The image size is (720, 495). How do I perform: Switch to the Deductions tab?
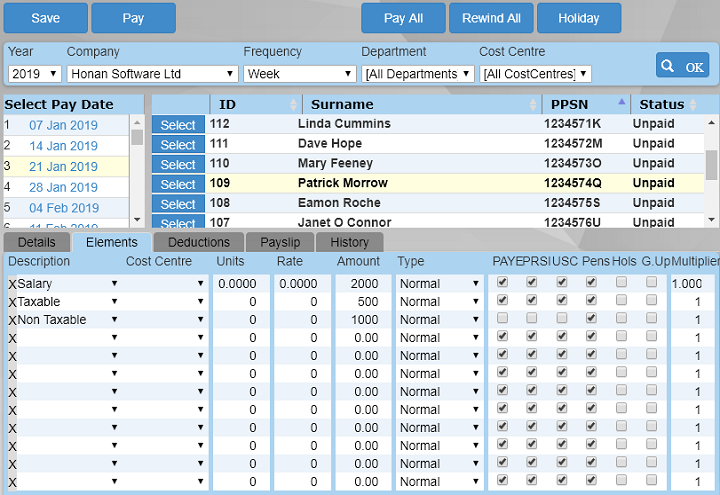click(x=198, y=242)
